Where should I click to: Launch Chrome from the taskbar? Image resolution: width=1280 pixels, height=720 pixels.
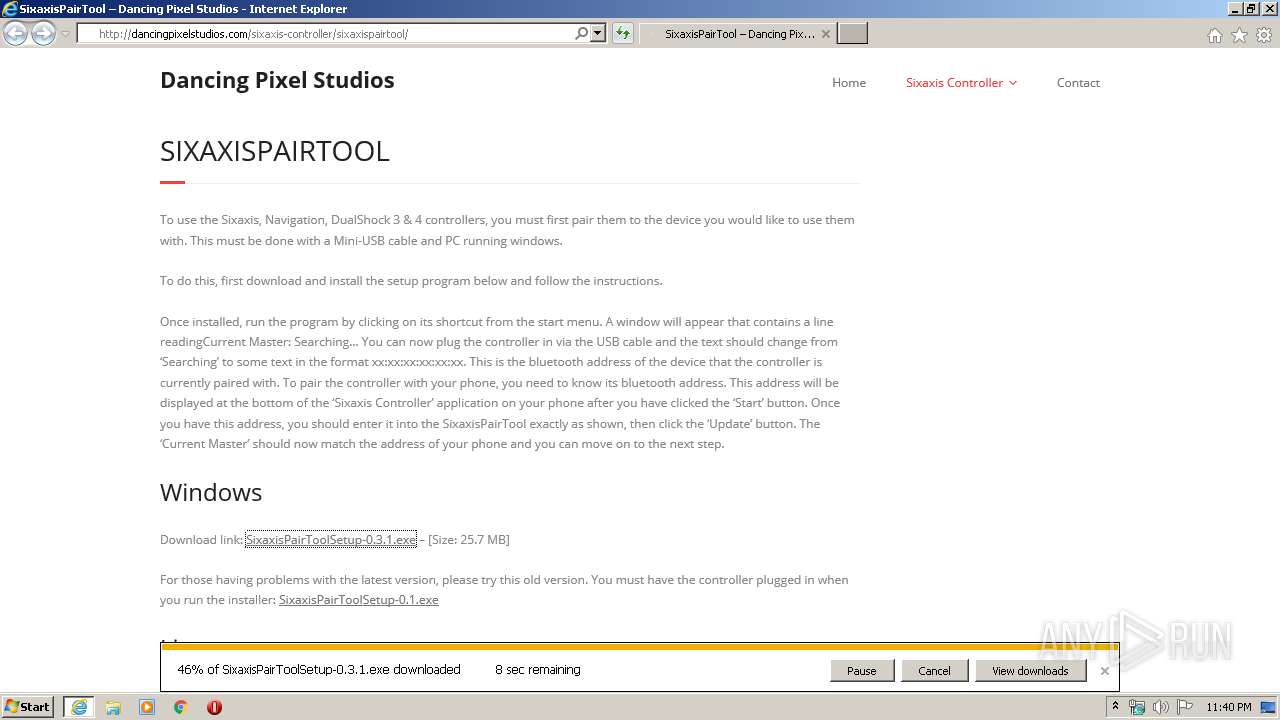[x=181, y=707]
